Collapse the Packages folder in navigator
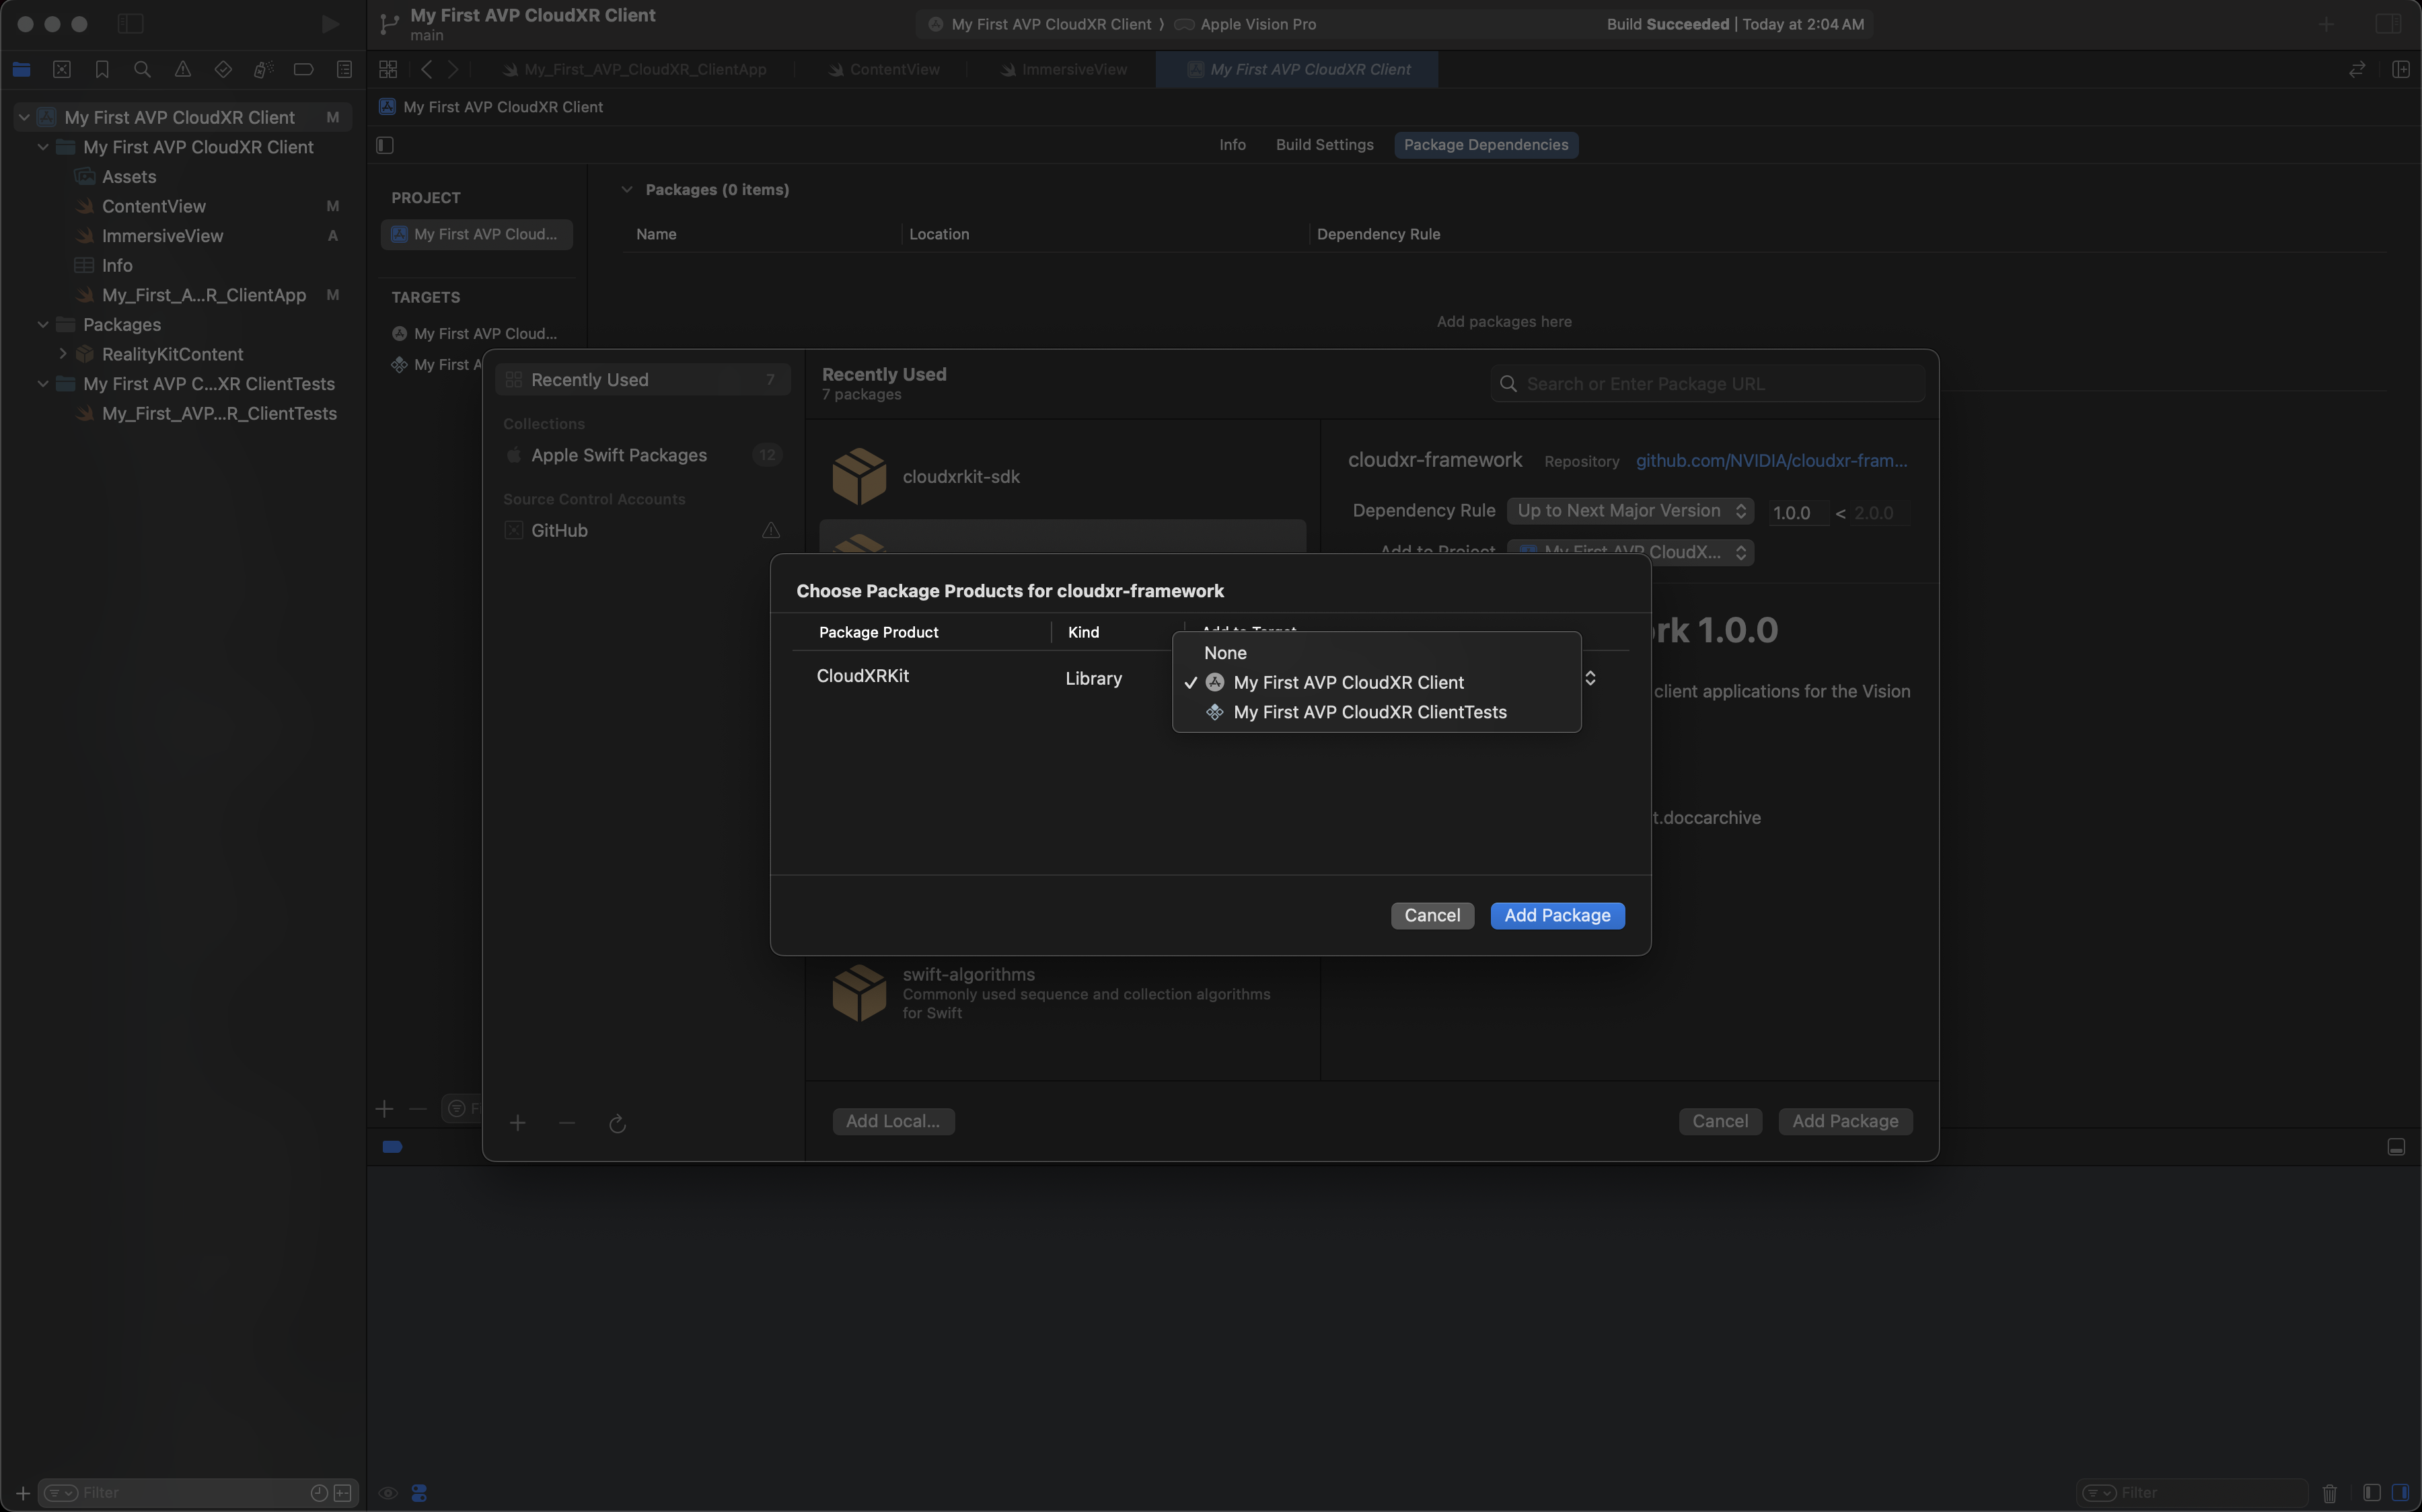This screenshot has width=2422, height=1512. pyautogui.click(x=43, y=325)
